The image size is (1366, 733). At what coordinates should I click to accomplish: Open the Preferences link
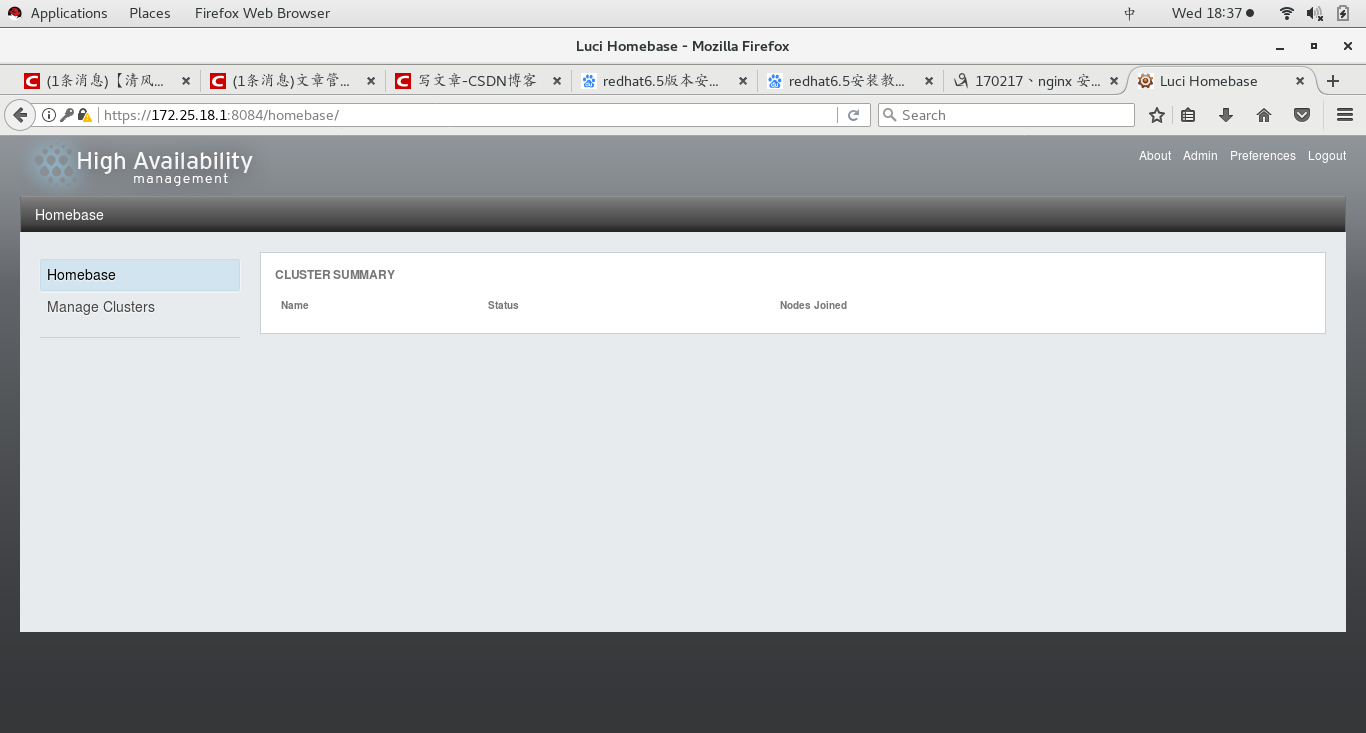1263,156
